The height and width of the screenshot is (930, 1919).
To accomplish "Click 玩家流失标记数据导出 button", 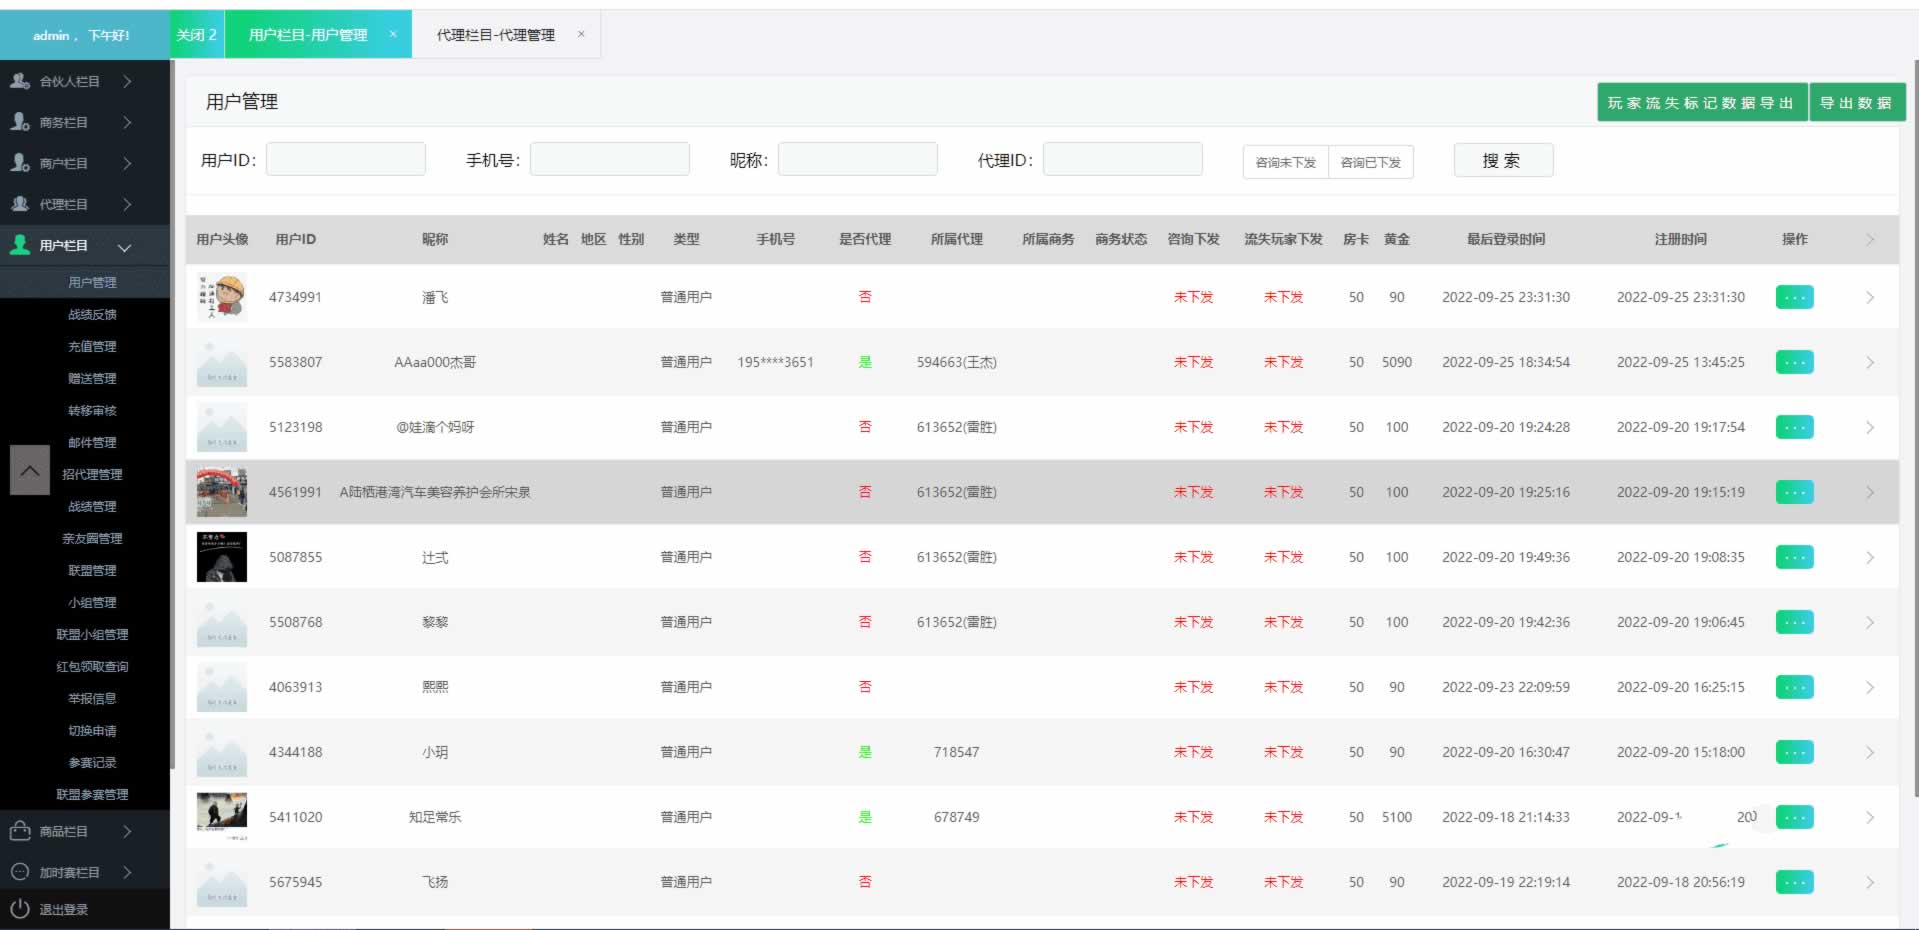I will pos(1700,103).
